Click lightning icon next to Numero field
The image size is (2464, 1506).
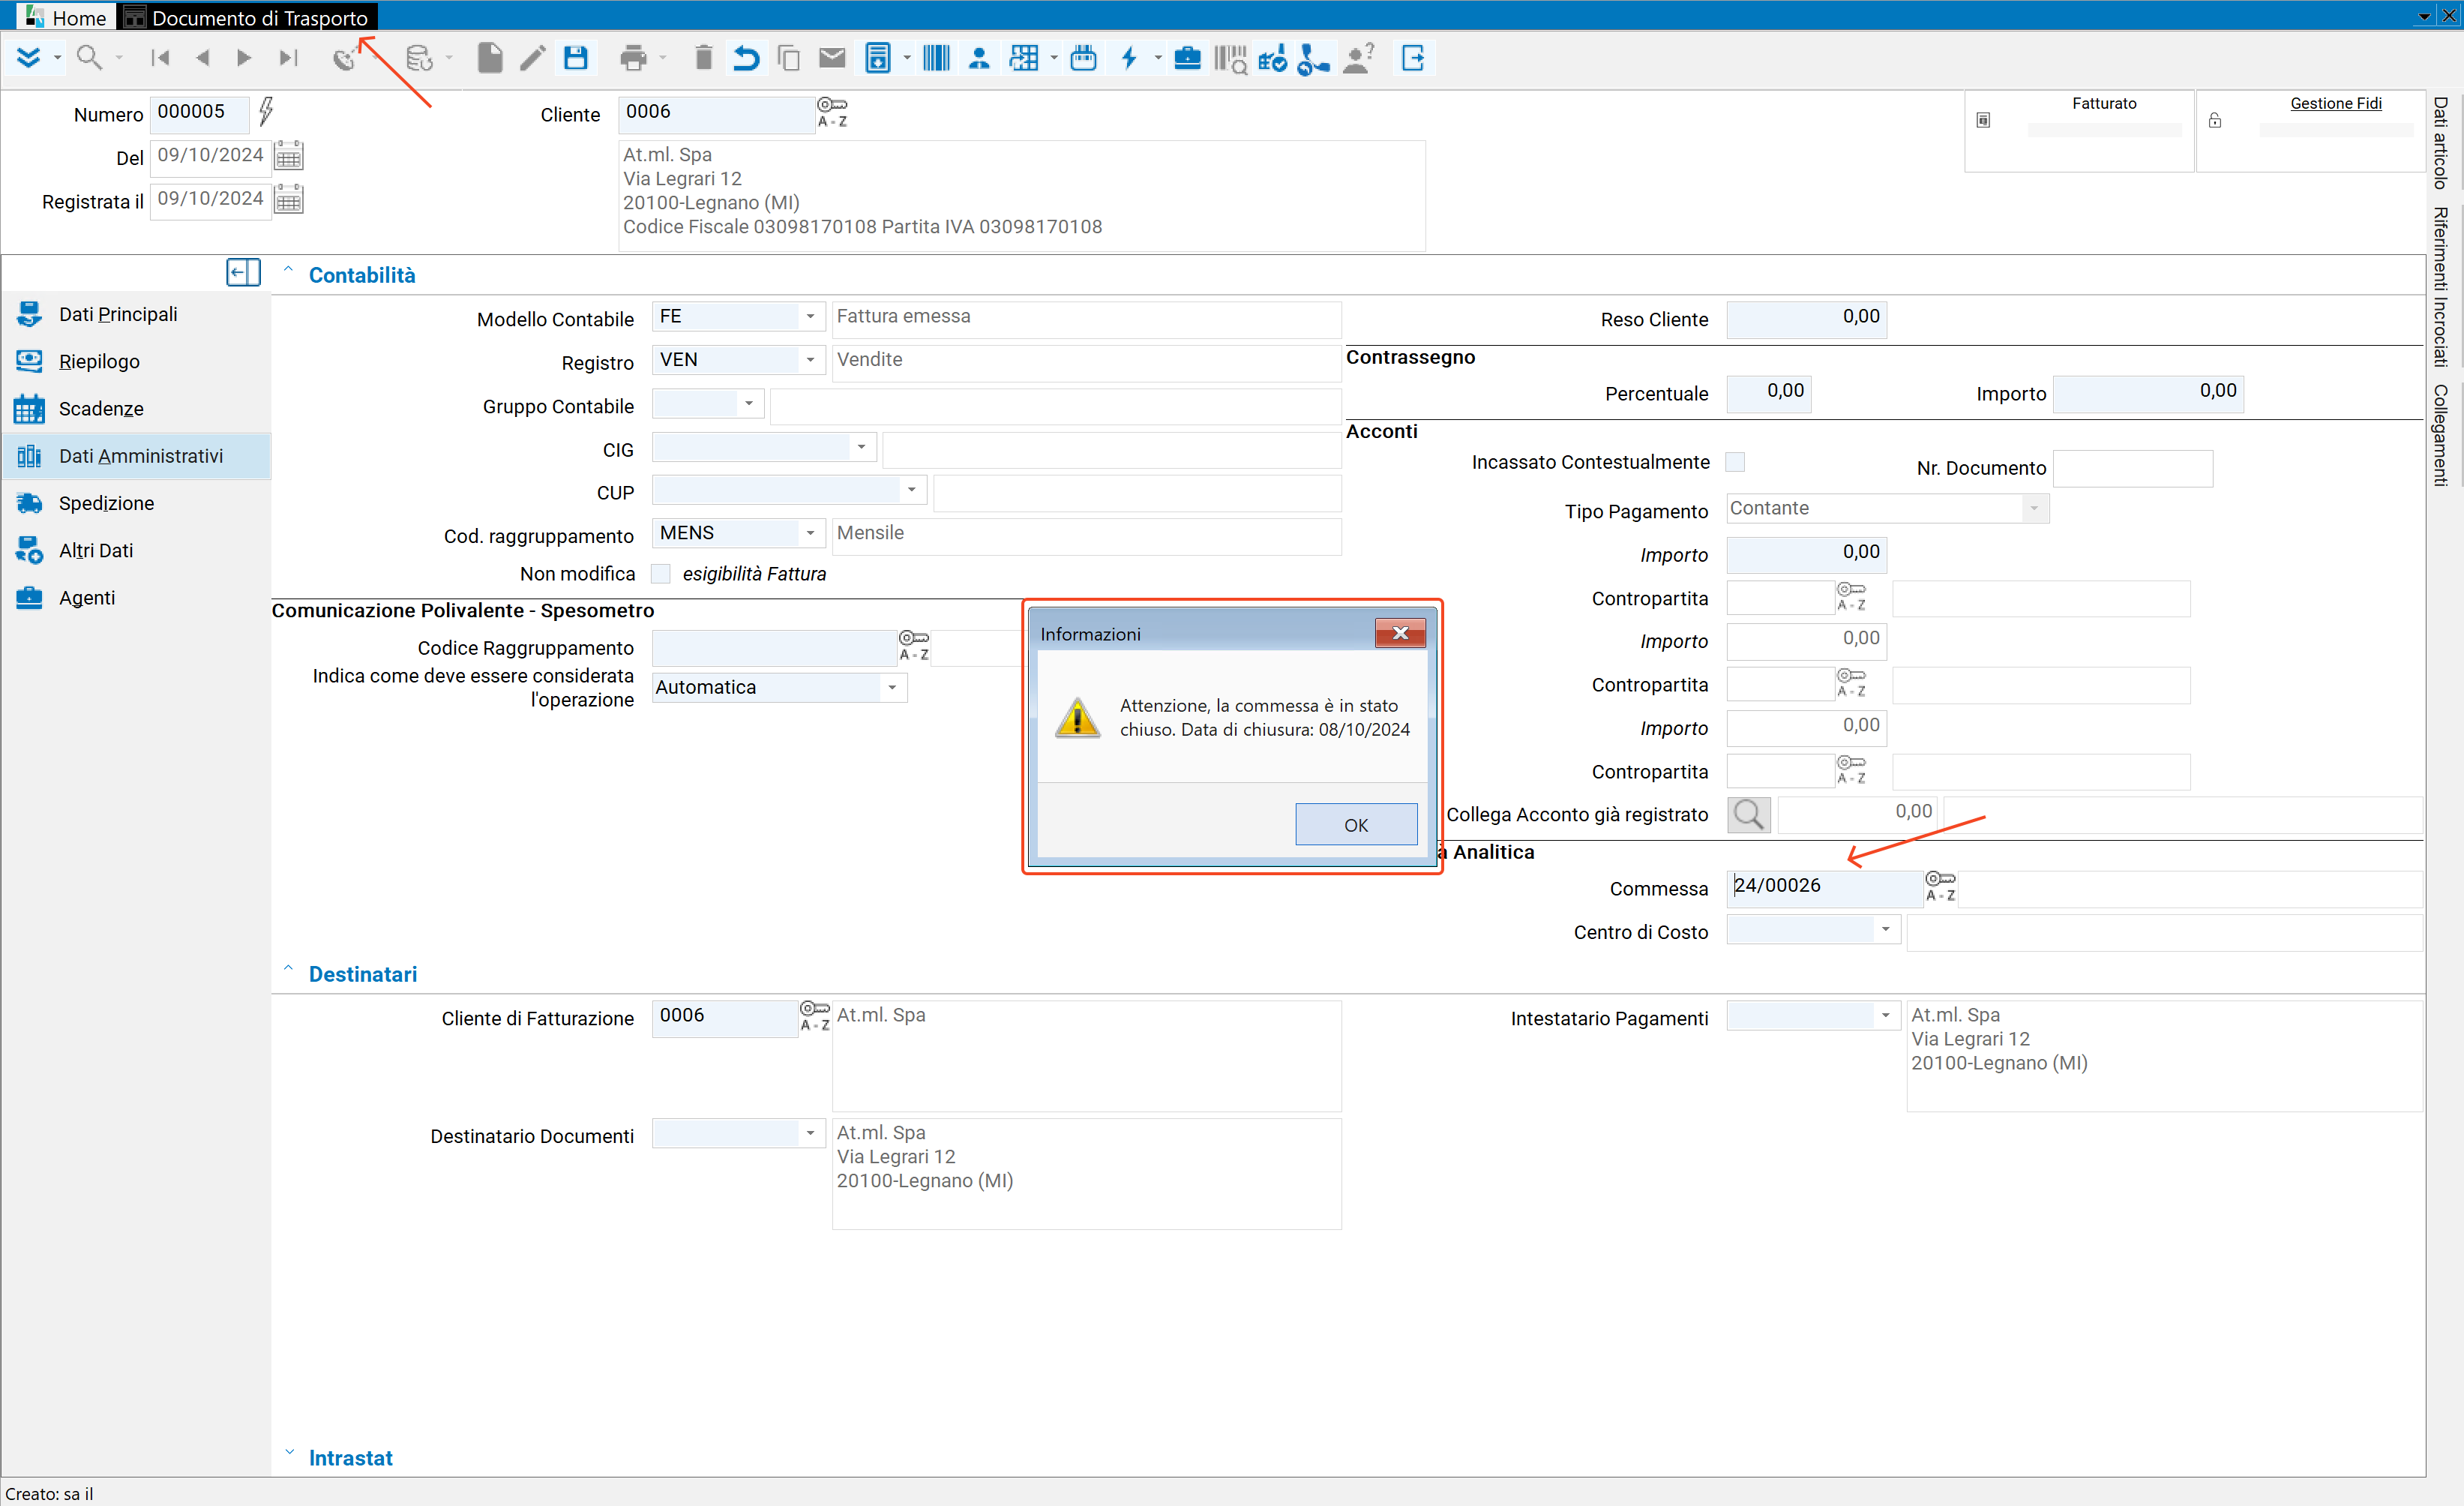click(x=266, y=110)
